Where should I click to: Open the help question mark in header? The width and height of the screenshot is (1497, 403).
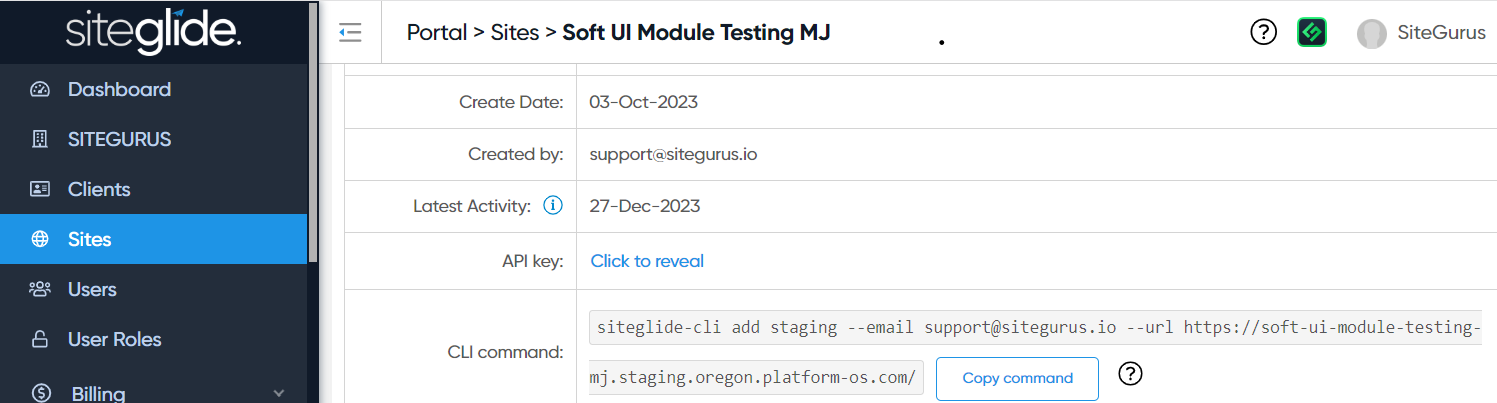[x=1263, y=33]
